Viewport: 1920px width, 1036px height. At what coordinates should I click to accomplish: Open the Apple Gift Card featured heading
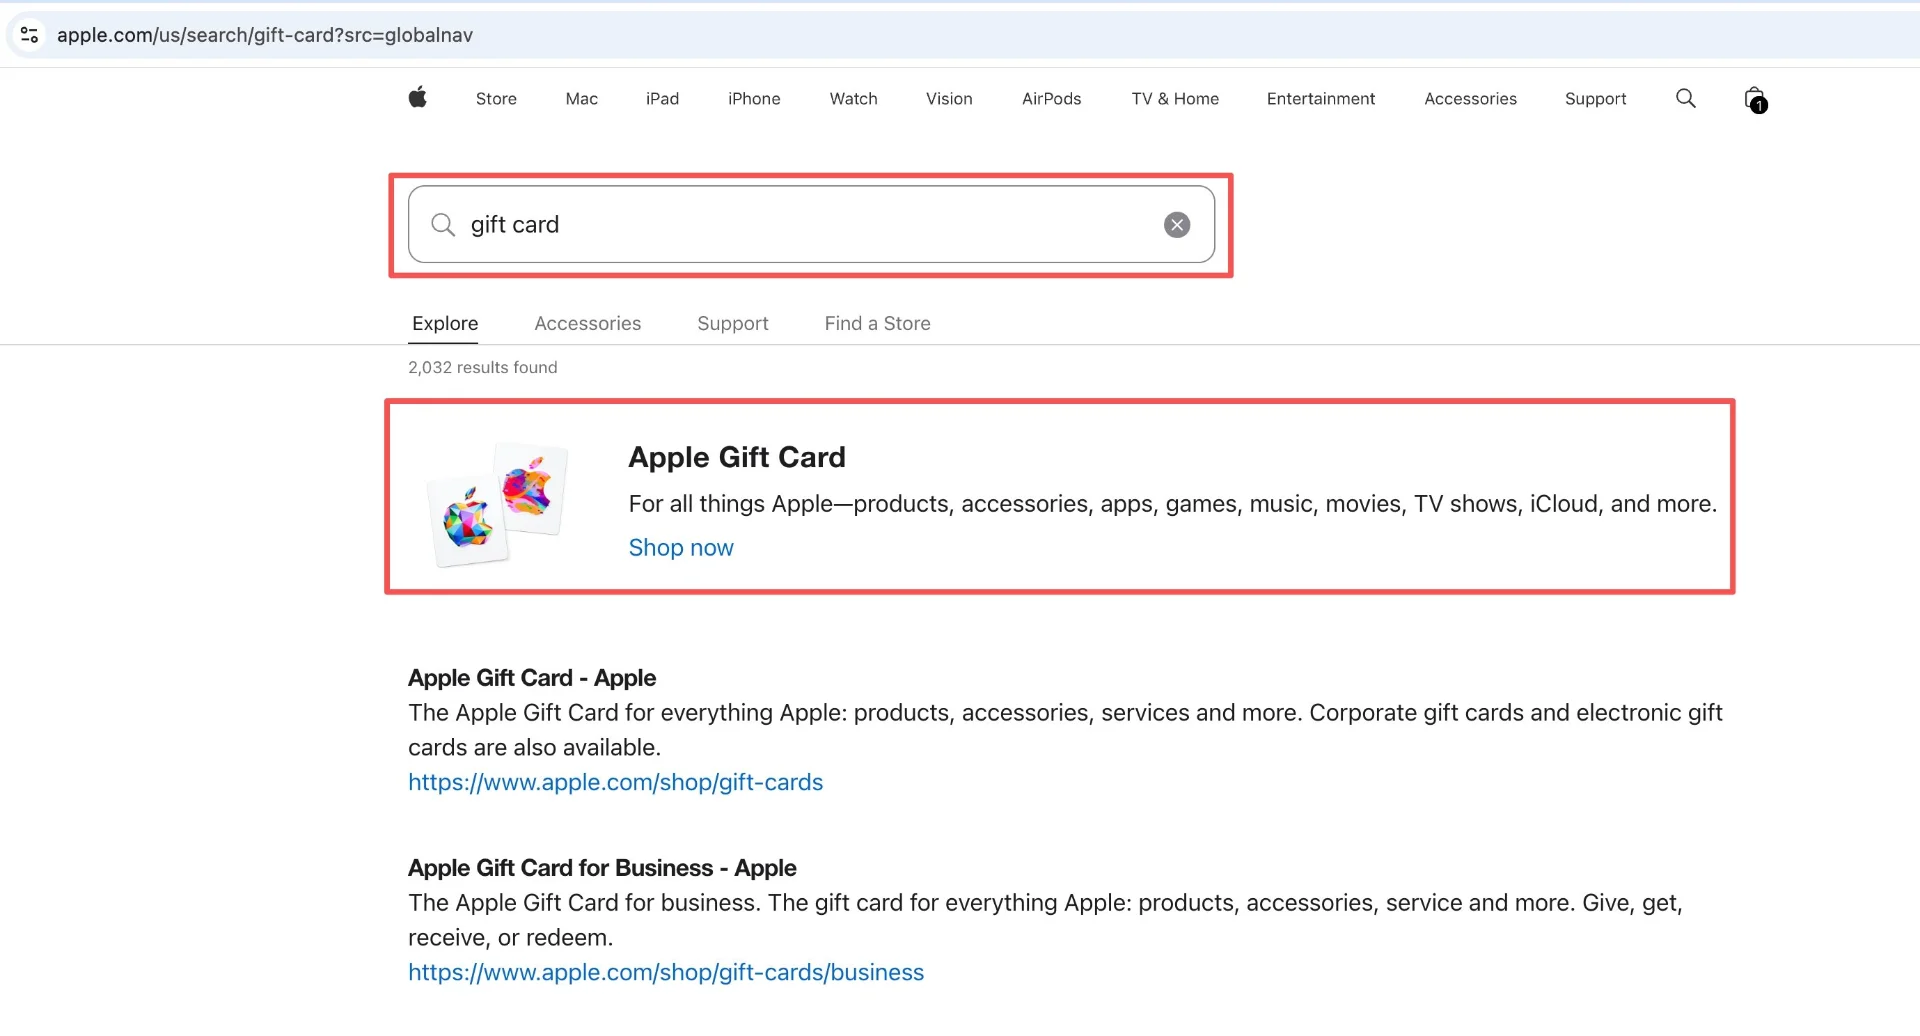[x=737, y=457]
